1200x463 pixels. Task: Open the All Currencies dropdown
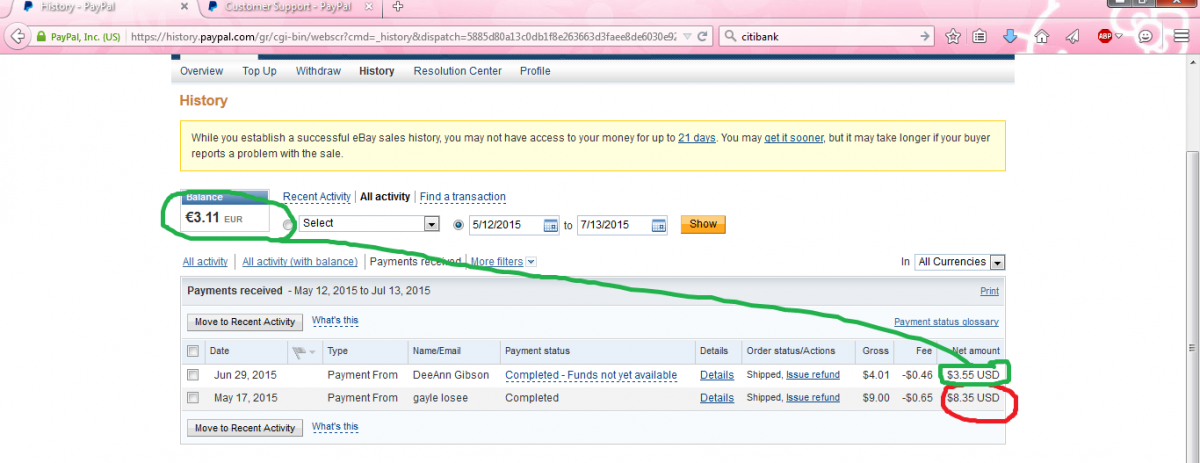click(x=959, y=262)
